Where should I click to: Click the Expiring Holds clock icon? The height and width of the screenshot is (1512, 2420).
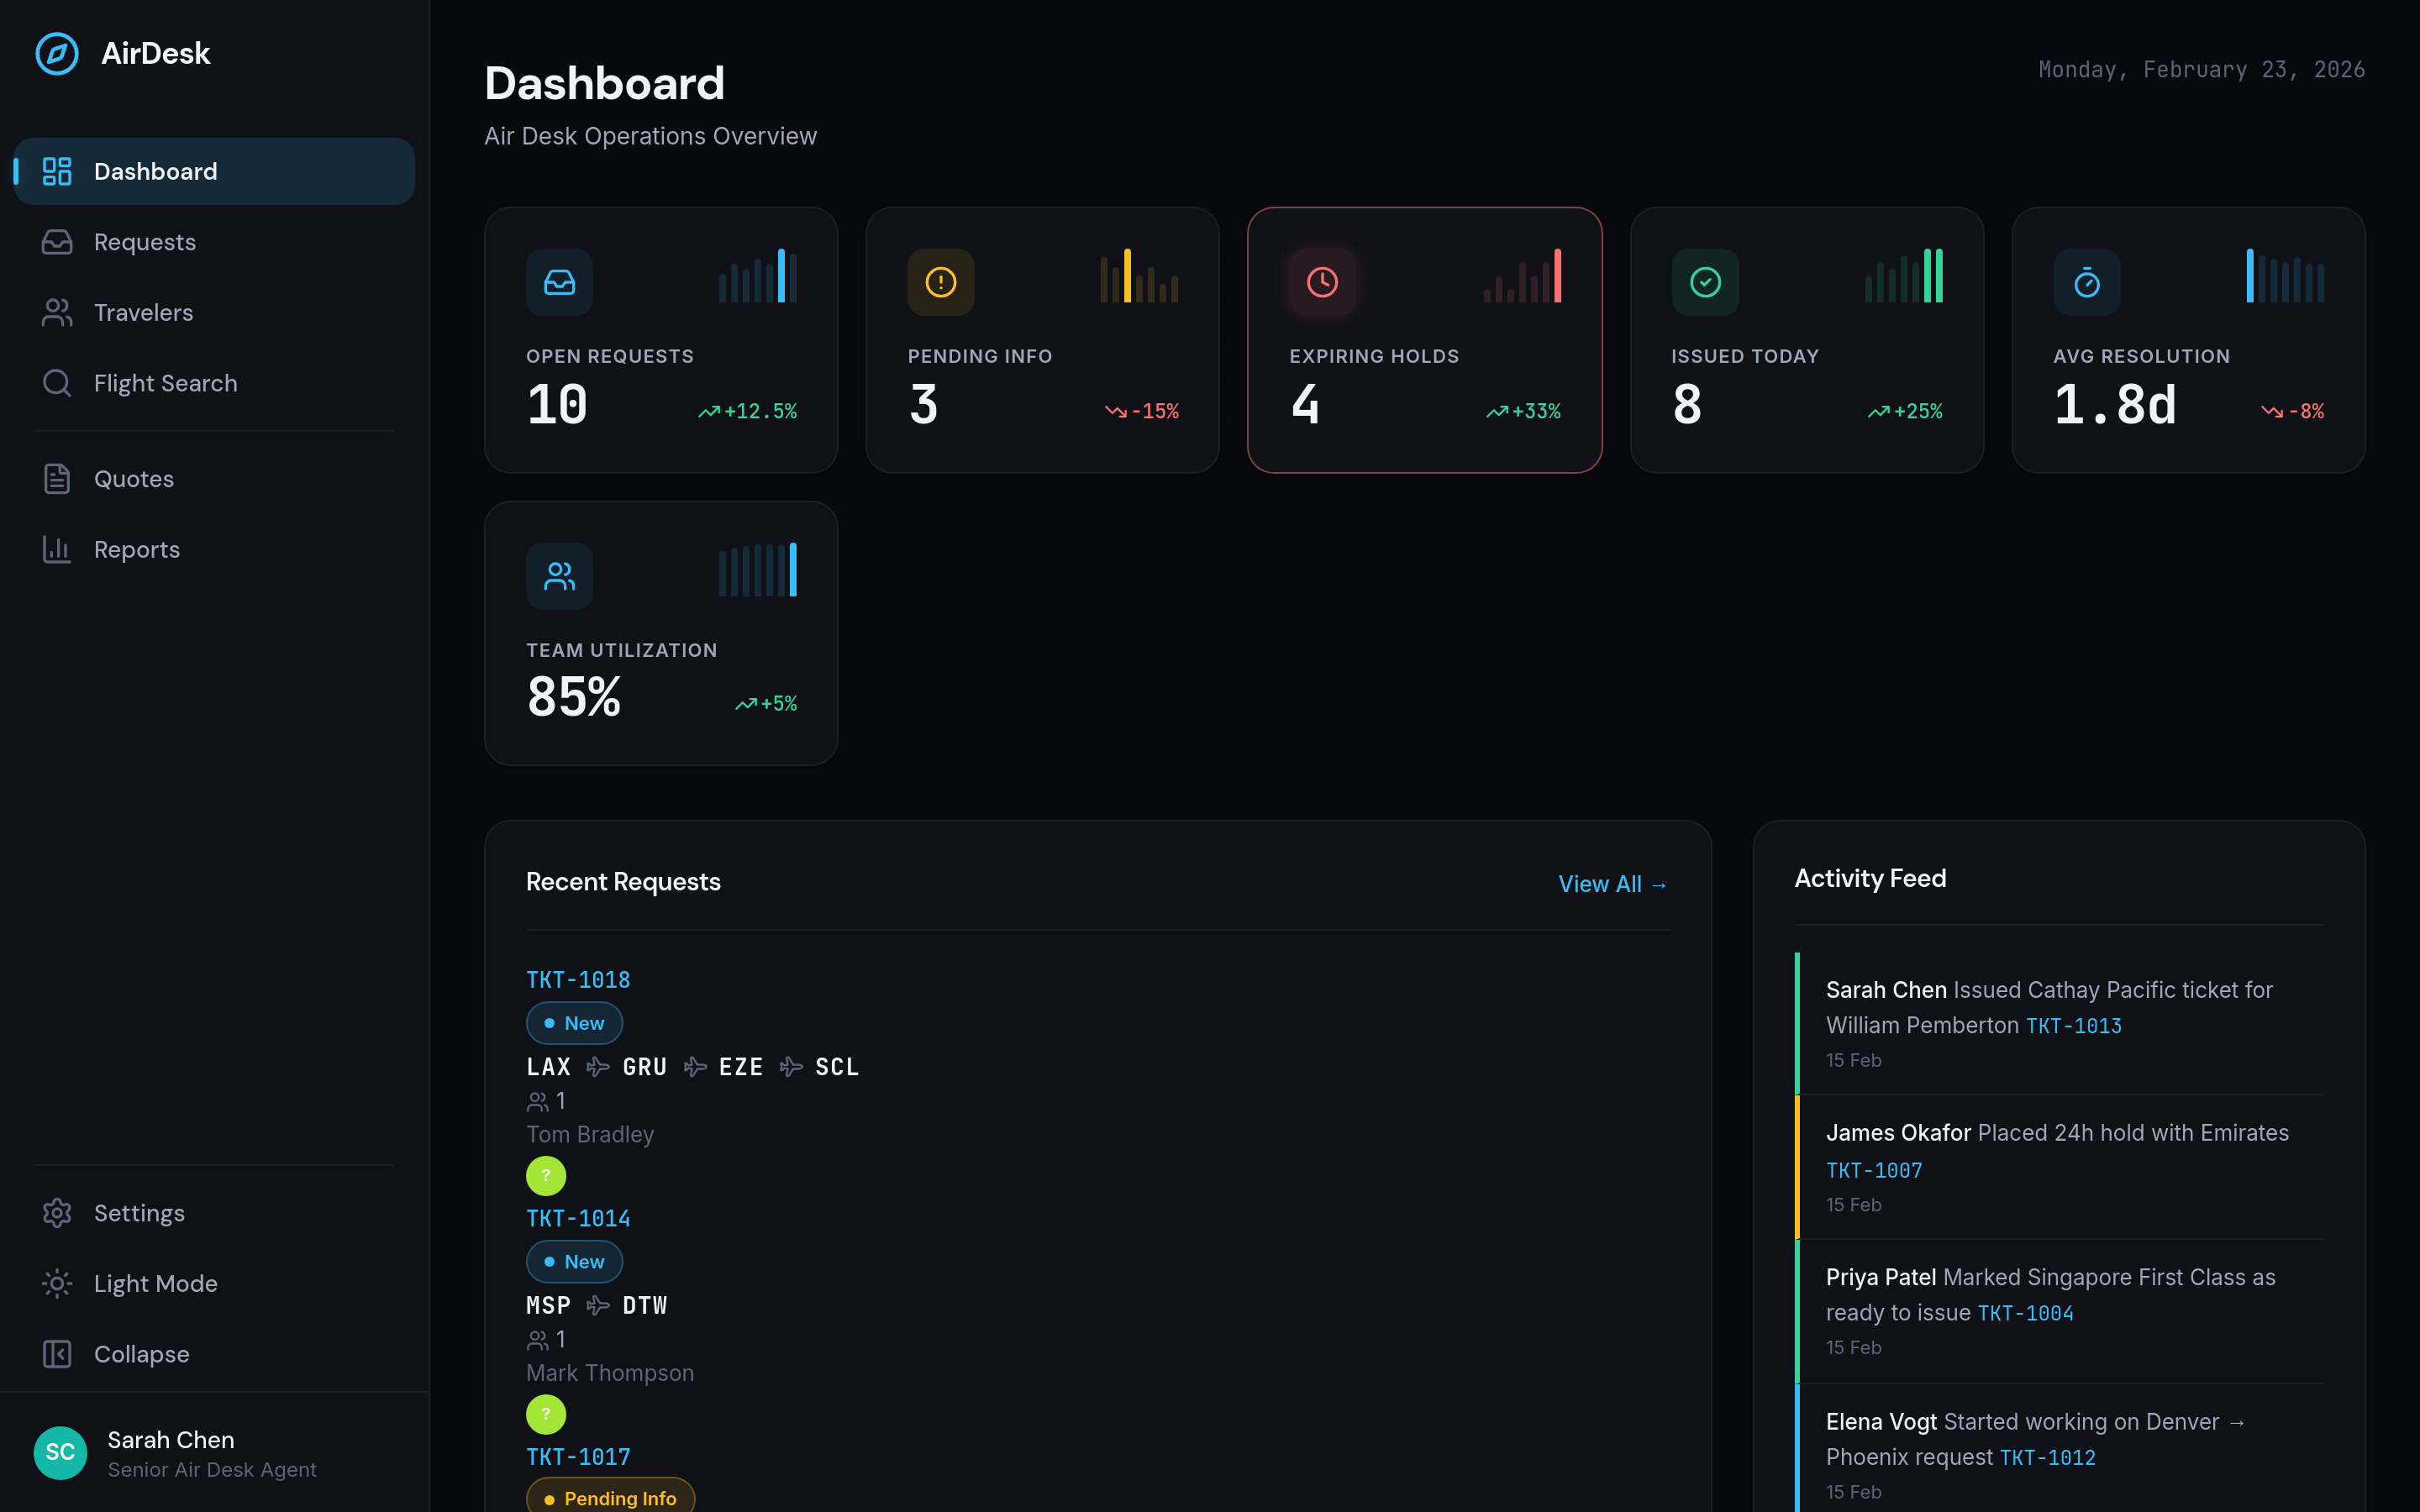(1322, 282)
